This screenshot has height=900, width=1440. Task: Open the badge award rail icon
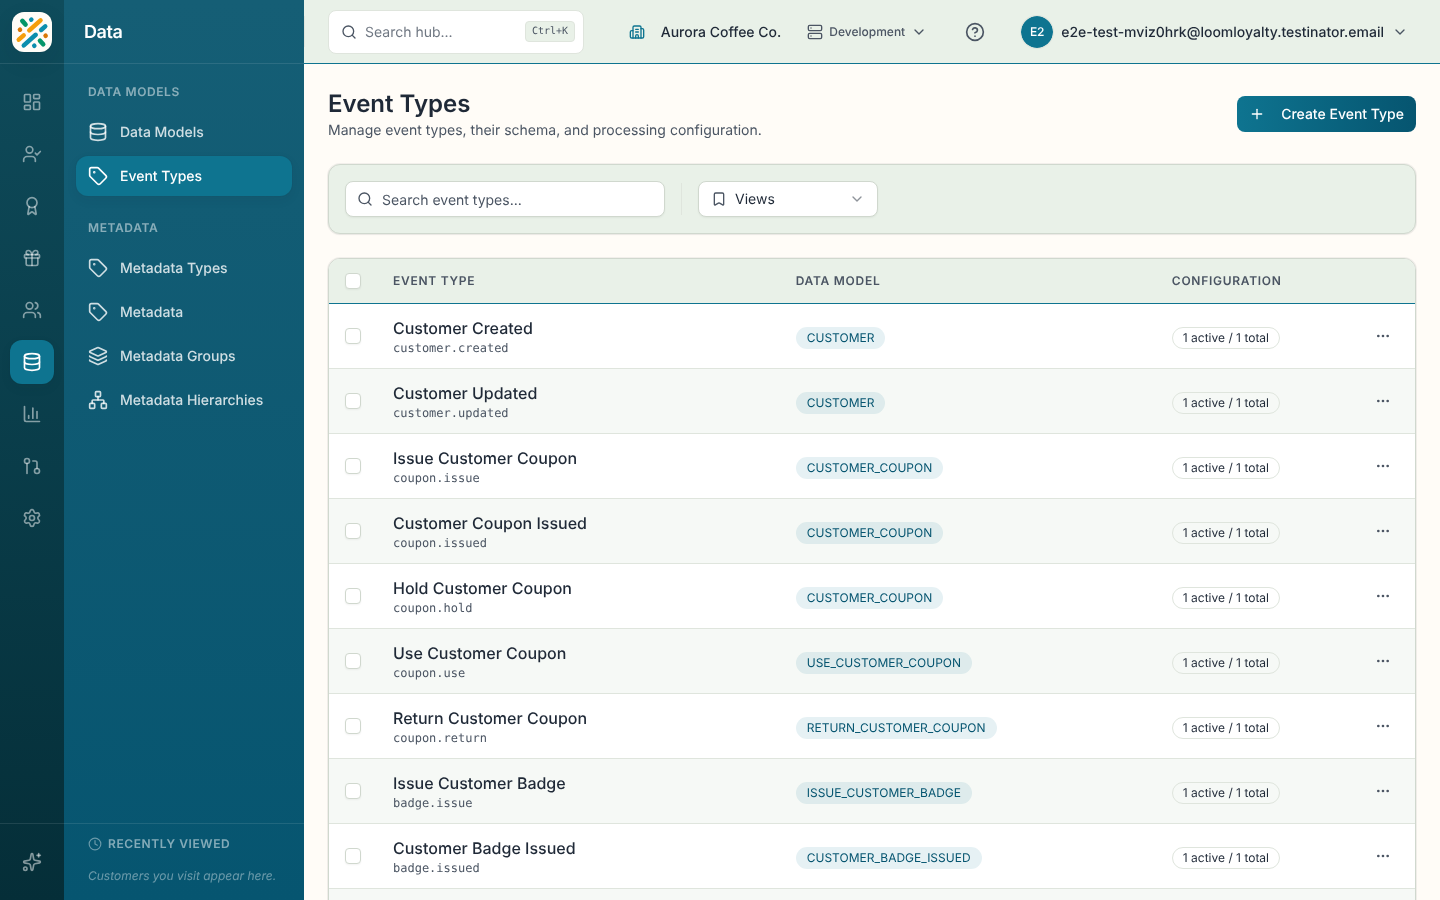32,206
